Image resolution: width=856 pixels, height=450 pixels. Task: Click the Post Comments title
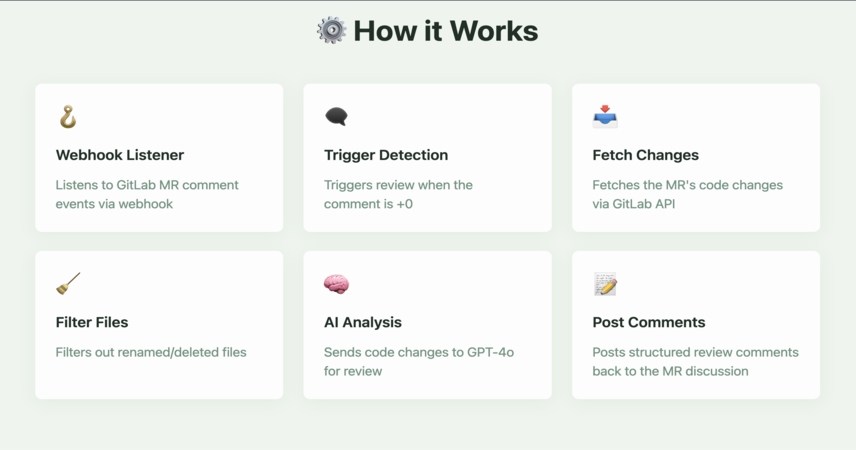pos(649,322)
